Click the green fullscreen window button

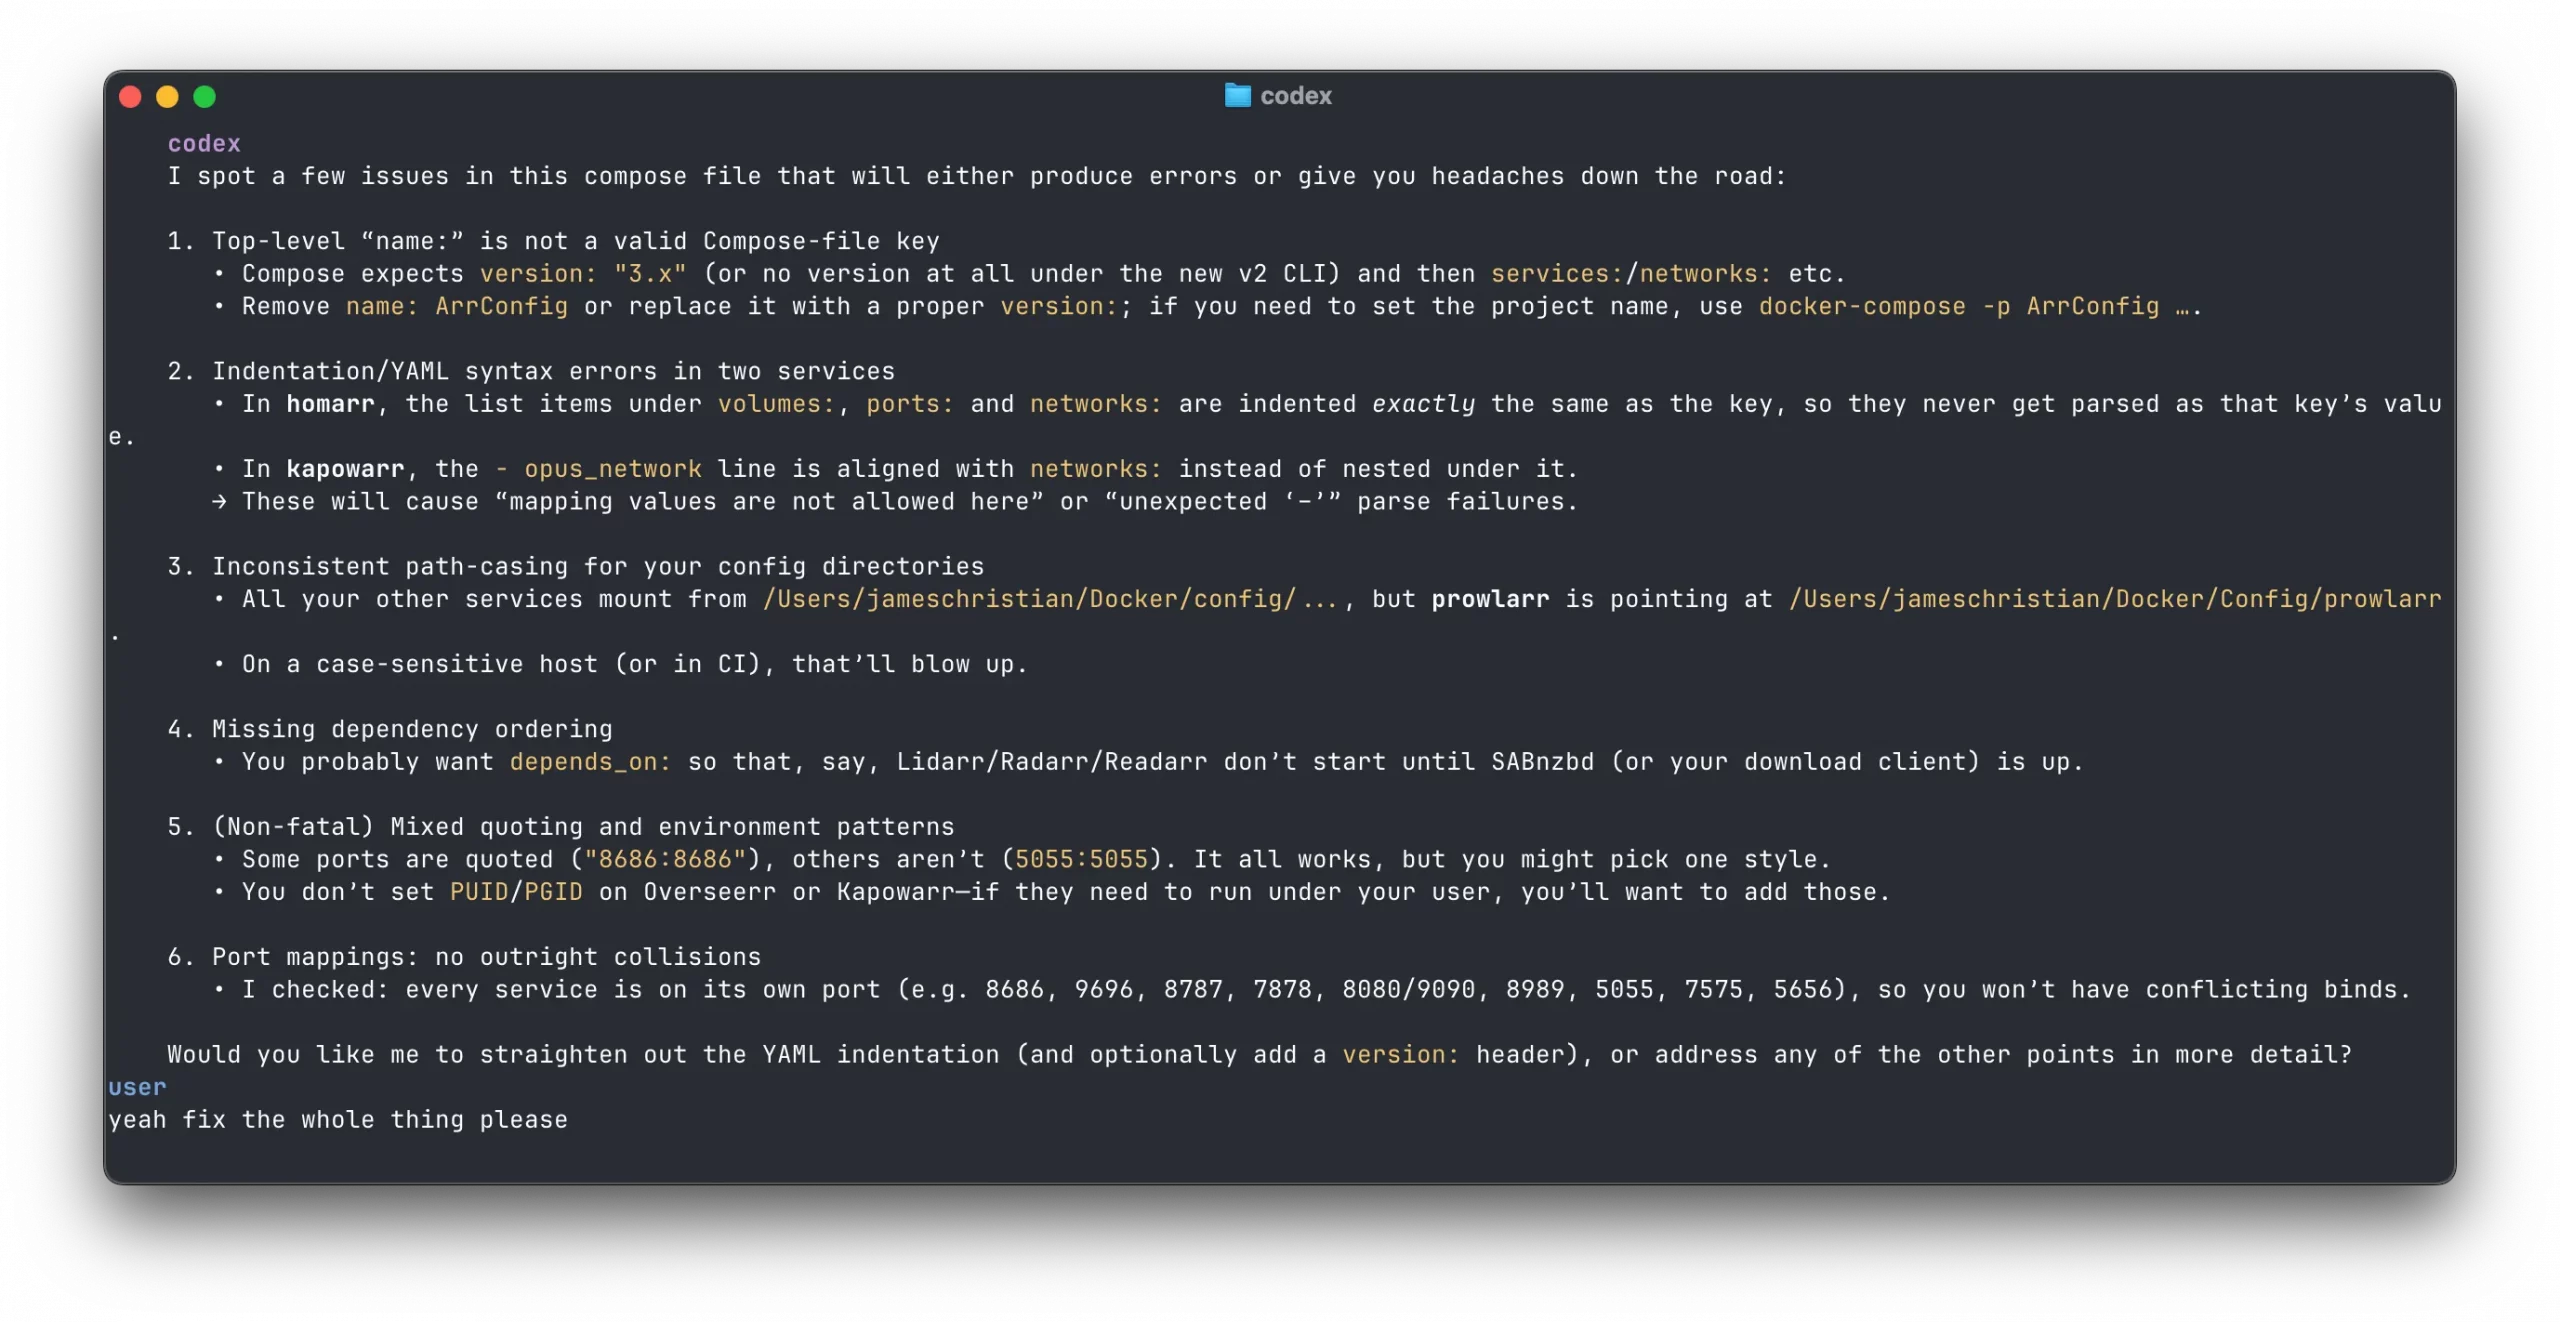(204, 97)
